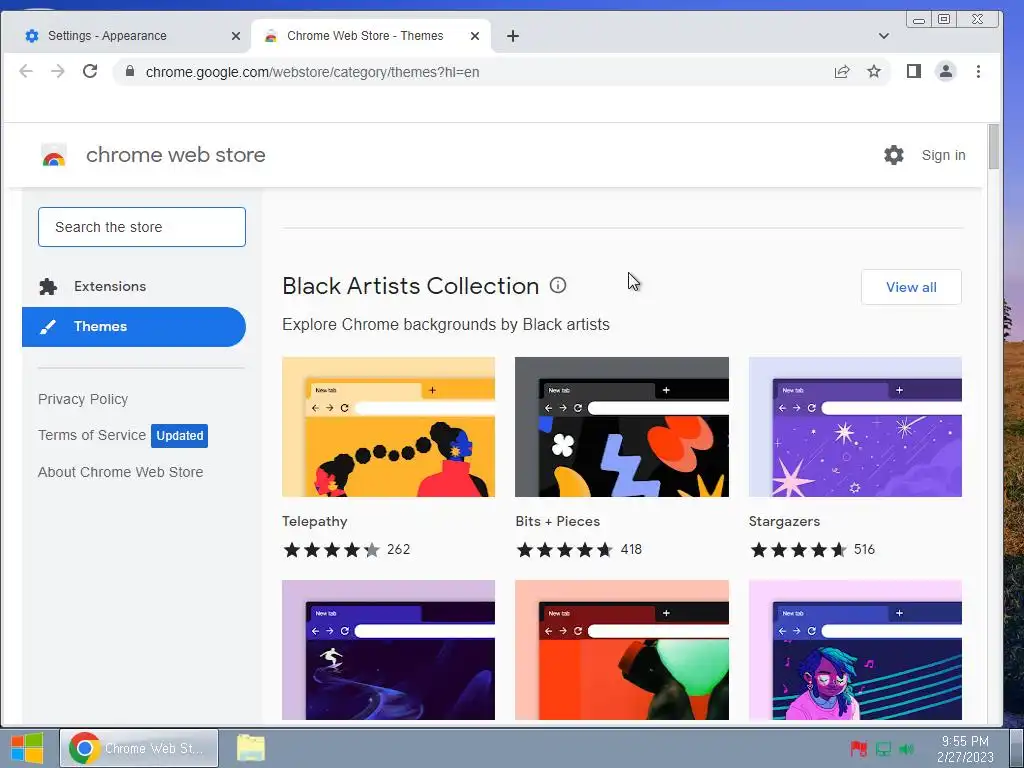Image resolution: width=1024 pixels, height=768 pixels.
Task: Bookmark this tab with the star icon
Action: (x=874, y=71)
